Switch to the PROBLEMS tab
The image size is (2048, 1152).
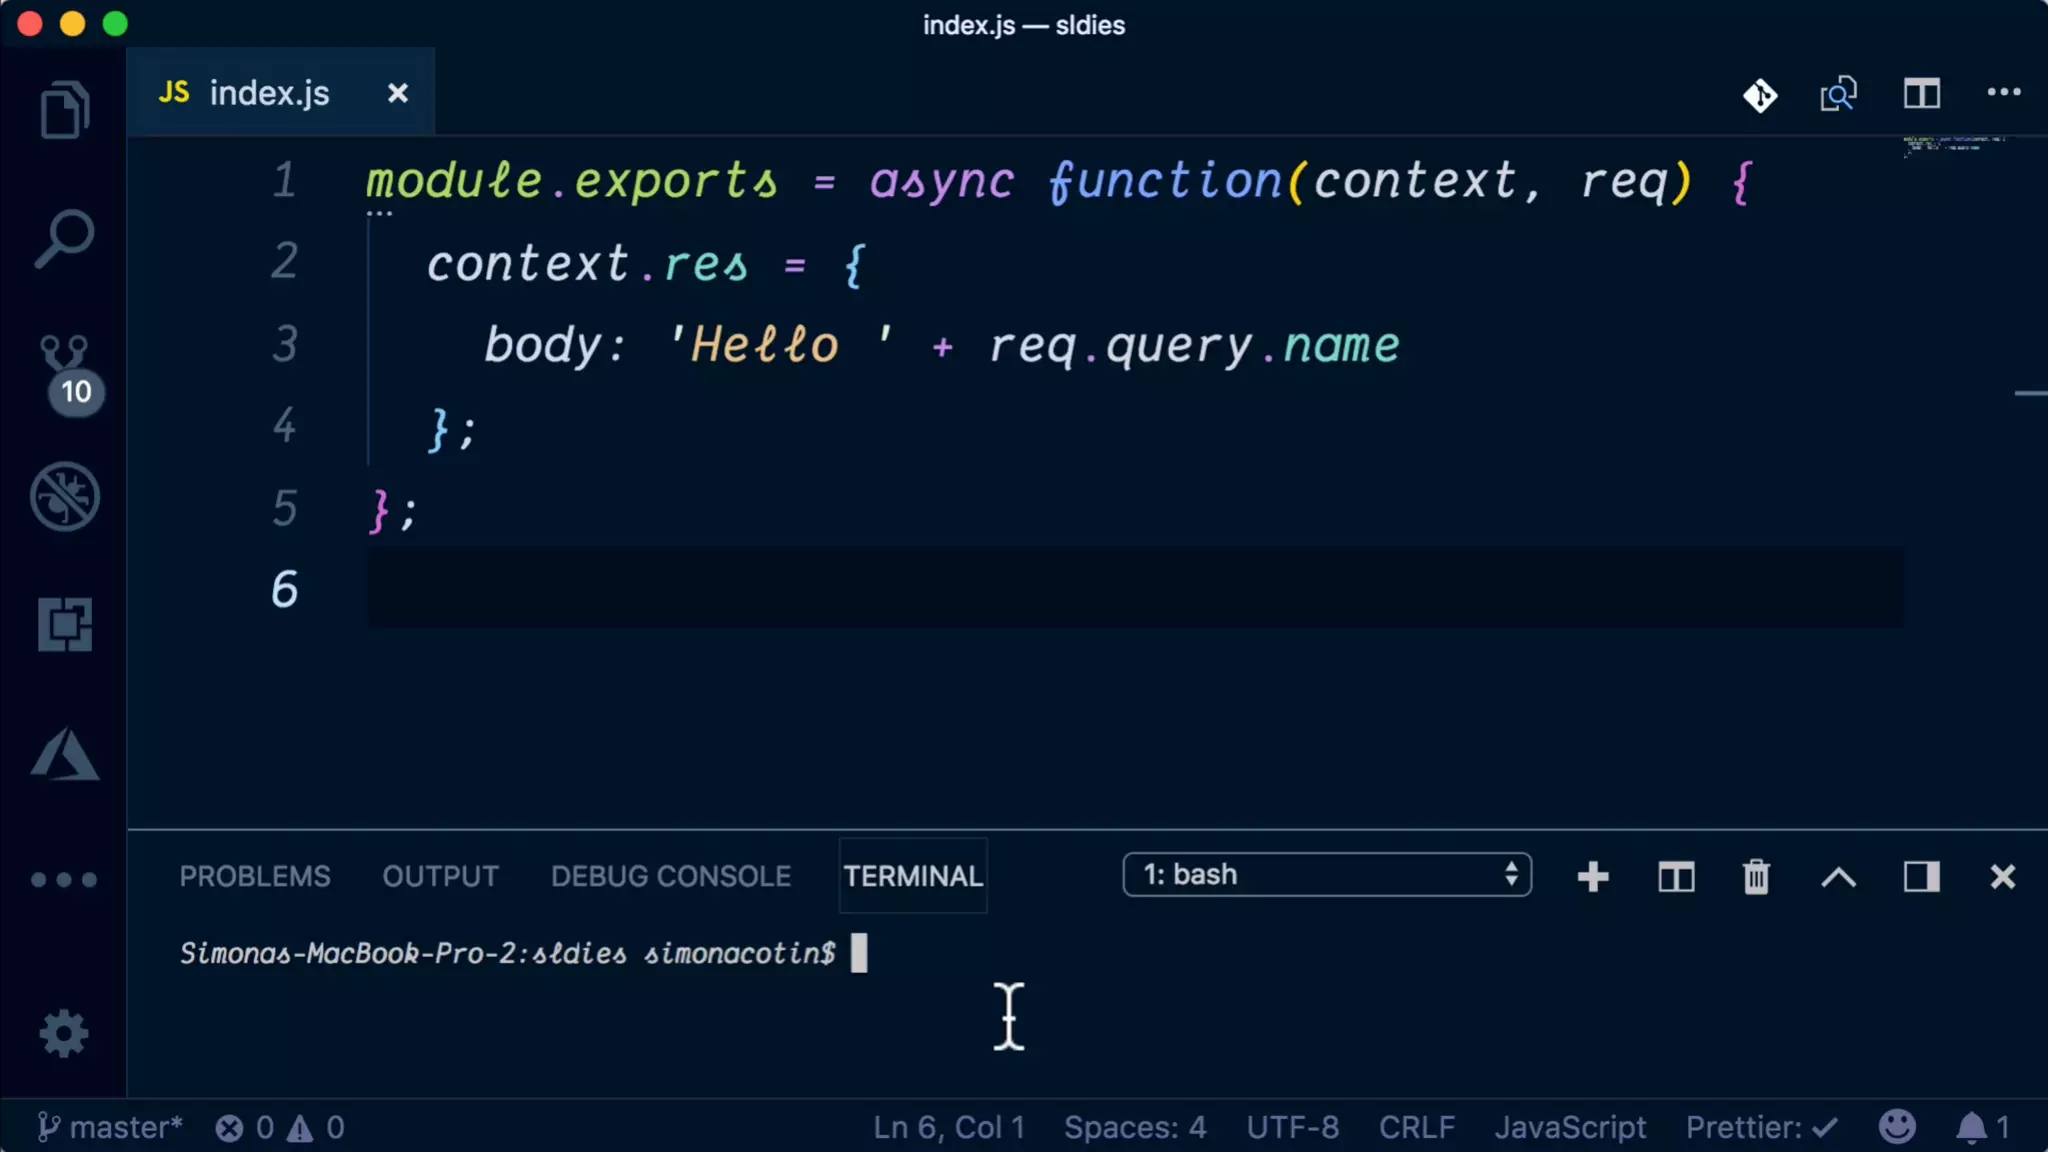pos(255,876)
